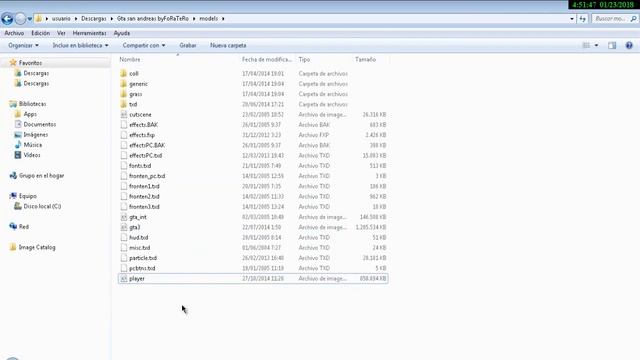
Task: Open the Edición menu
Action: tap(40, 33)
